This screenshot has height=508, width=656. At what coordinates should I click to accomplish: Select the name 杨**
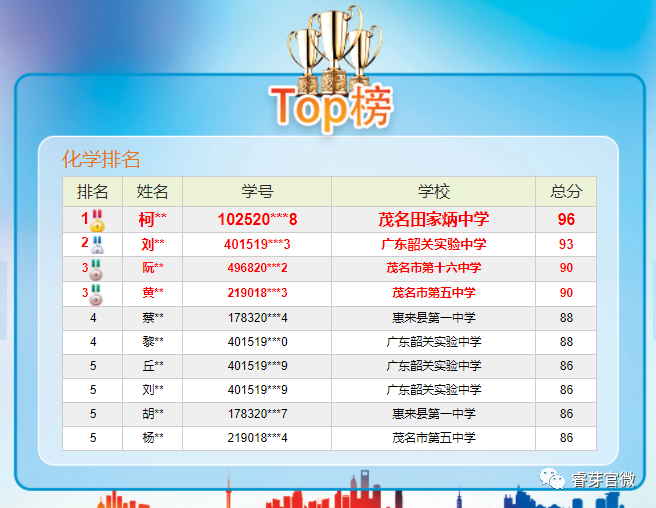pyautogui.click(x=153, y=438)
